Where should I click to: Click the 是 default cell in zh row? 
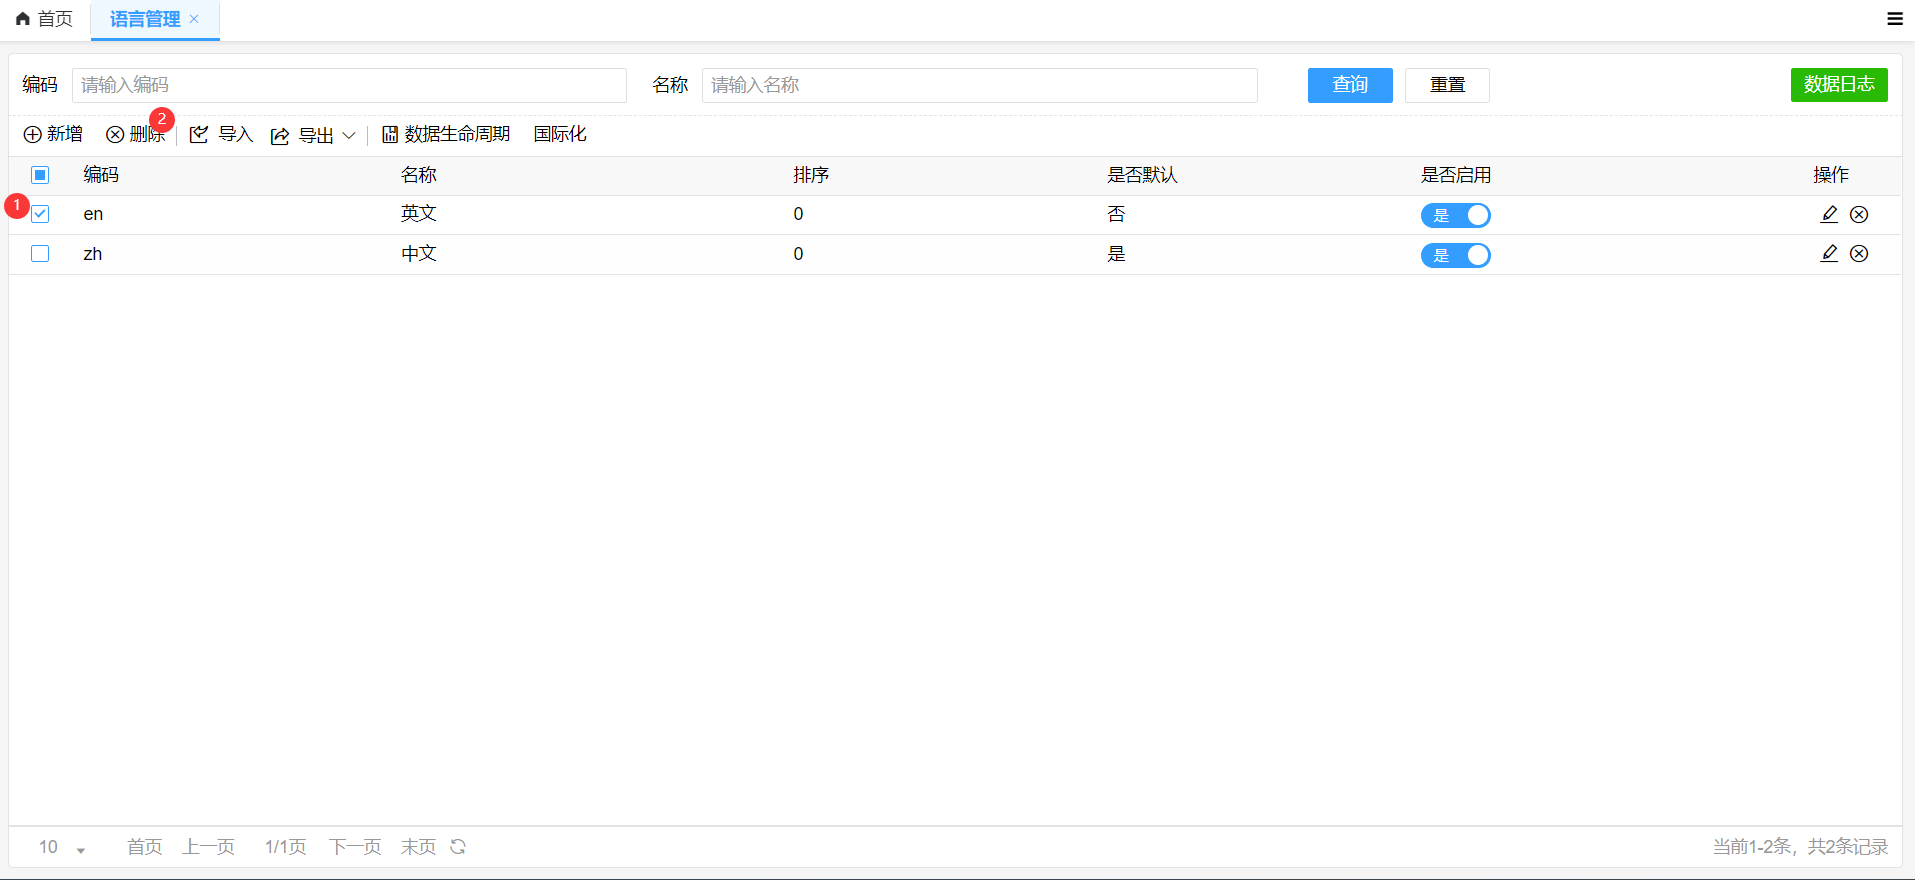(x=1116, y=254)
